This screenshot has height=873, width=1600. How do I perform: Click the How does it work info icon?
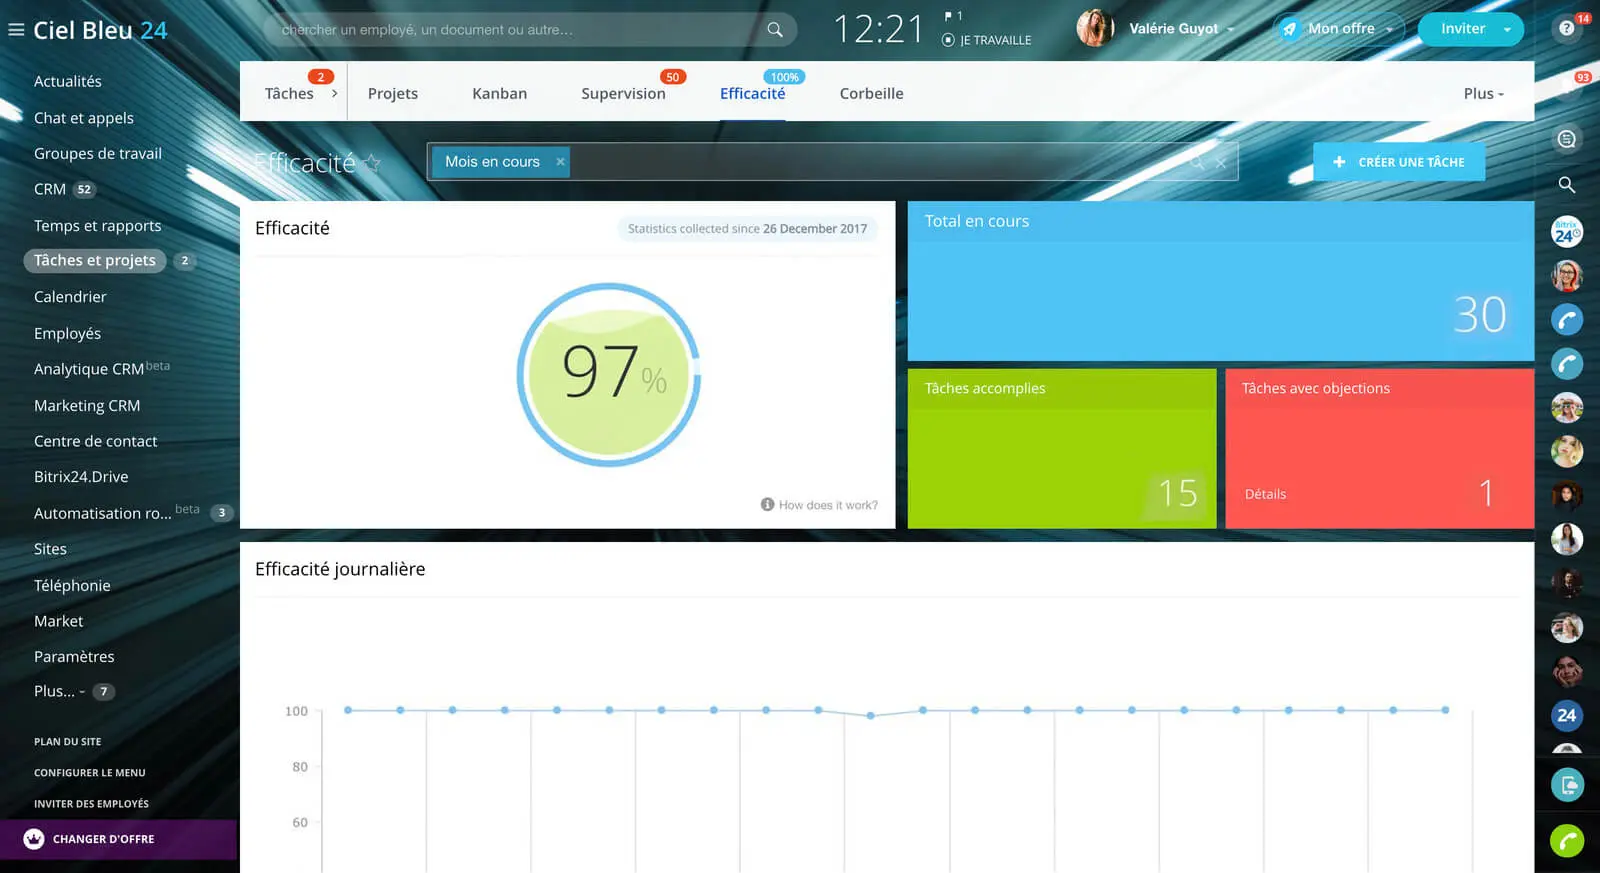[x=767, y=505]
